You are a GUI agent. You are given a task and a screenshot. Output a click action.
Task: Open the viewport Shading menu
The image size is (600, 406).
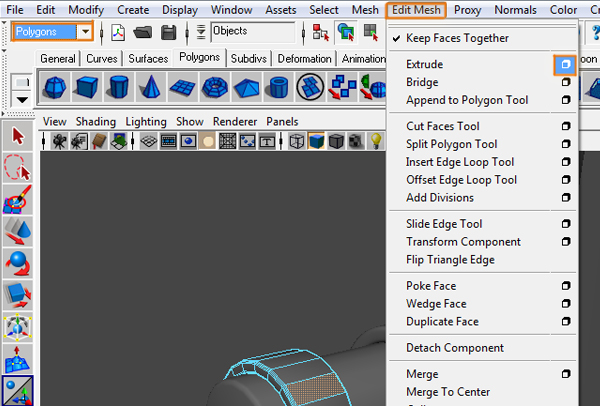tap(96, 122)
